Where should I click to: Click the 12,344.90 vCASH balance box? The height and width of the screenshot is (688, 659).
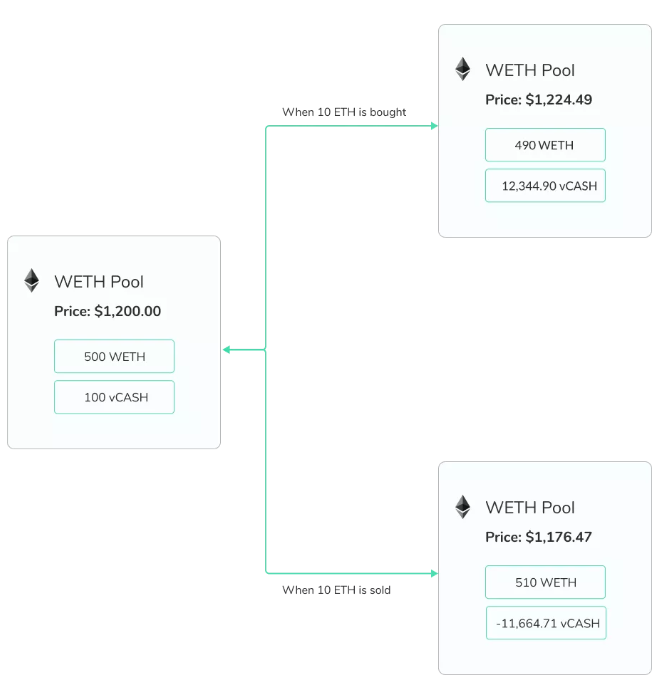[x=545, y=185]
